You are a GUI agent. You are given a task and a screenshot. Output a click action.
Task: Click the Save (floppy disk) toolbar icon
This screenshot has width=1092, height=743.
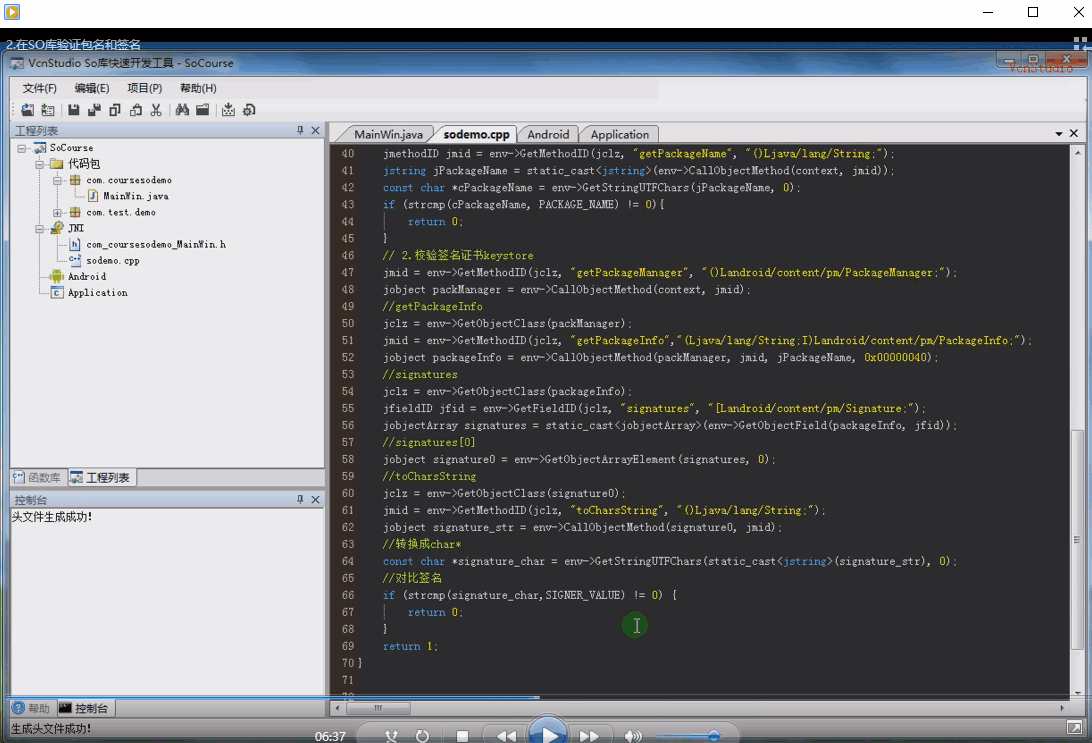click(74, 110)
